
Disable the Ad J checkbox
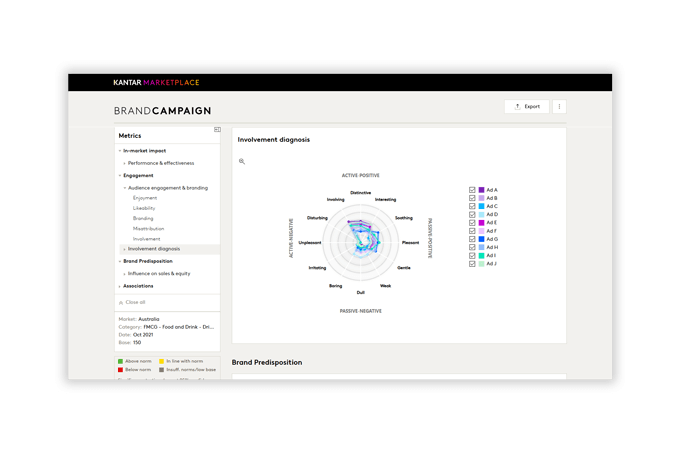[x=472, y=264]
